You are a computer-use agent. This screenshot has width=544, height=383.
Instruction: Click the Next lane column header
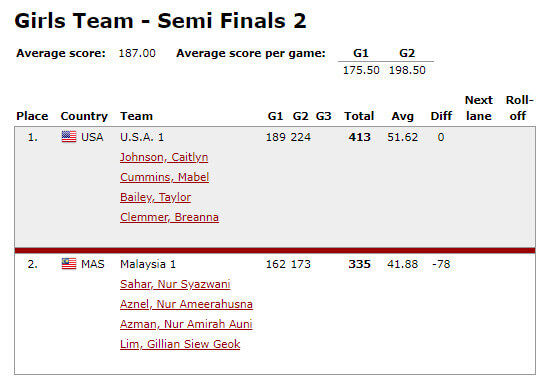pyautogui.click(x=479, y=108)
